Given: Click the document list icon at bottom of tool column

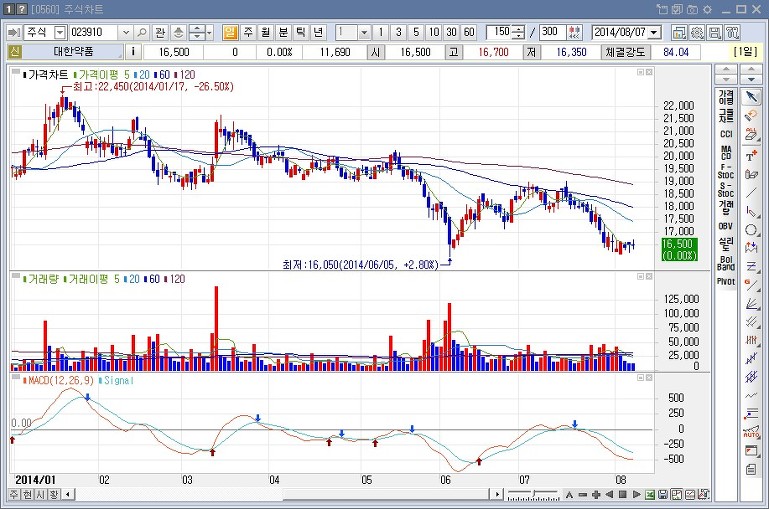Looking at the screenshot, I should tap(751, 469).
